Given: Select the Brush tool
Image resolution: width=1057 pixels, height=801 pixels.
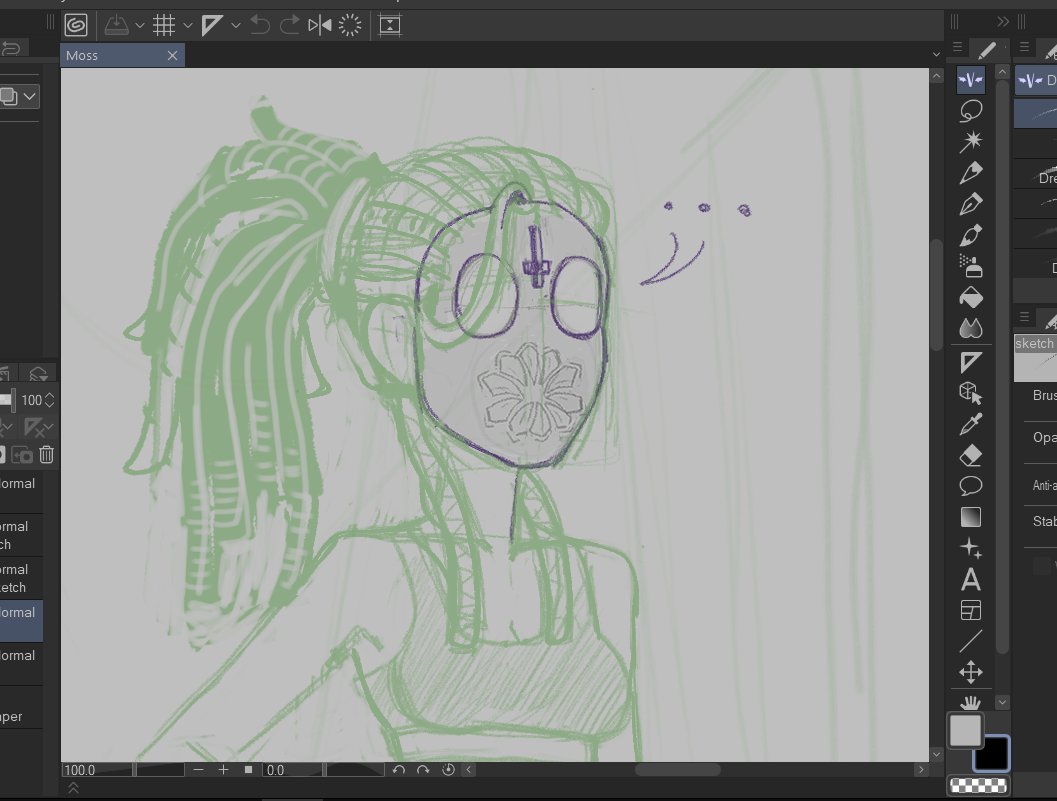Looking at the screenshot, I should [x=971, y=235].
